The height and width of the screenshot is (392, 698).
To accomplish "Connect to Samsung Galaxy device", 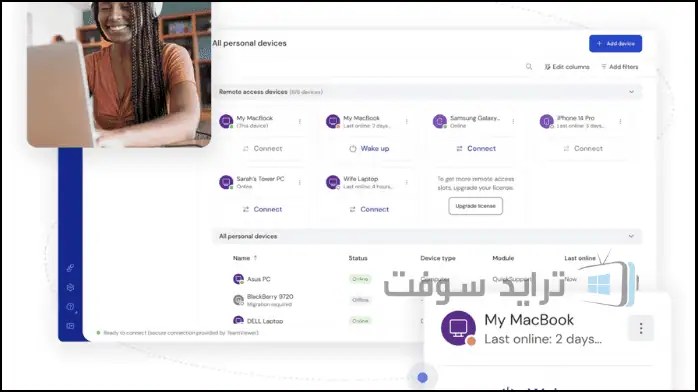I will click(476, 149).
